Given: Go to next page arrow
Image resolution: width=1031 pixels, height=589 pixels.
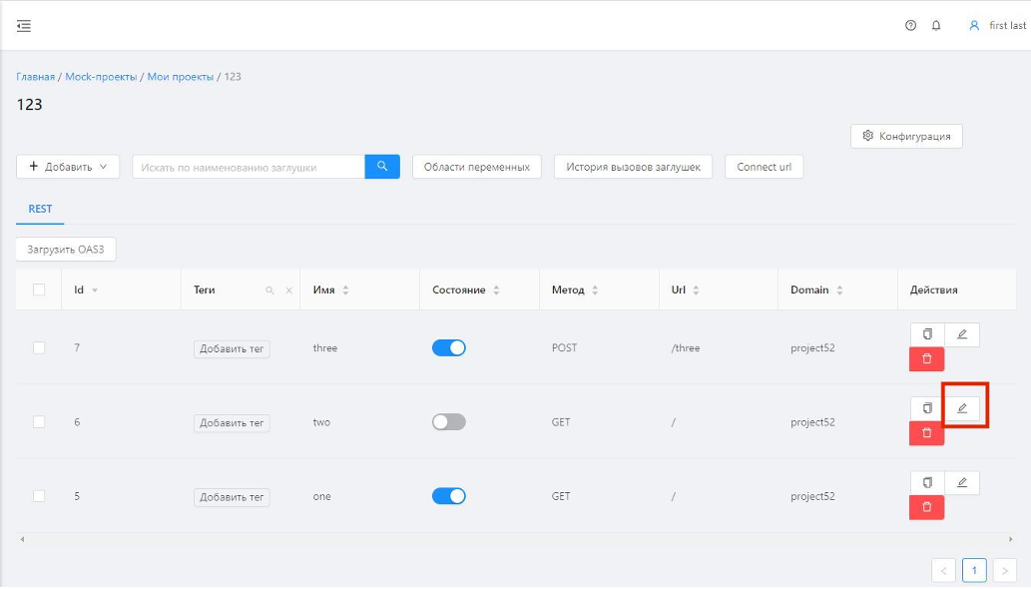Looking at the screenshot, I should [1005, 571].
